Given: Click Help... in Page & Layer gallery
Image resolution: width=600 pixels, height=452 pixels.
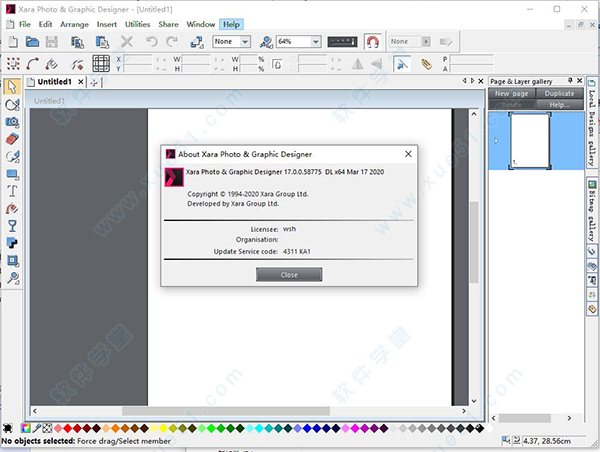Looking at the screenshot, I should click(559, 104).
